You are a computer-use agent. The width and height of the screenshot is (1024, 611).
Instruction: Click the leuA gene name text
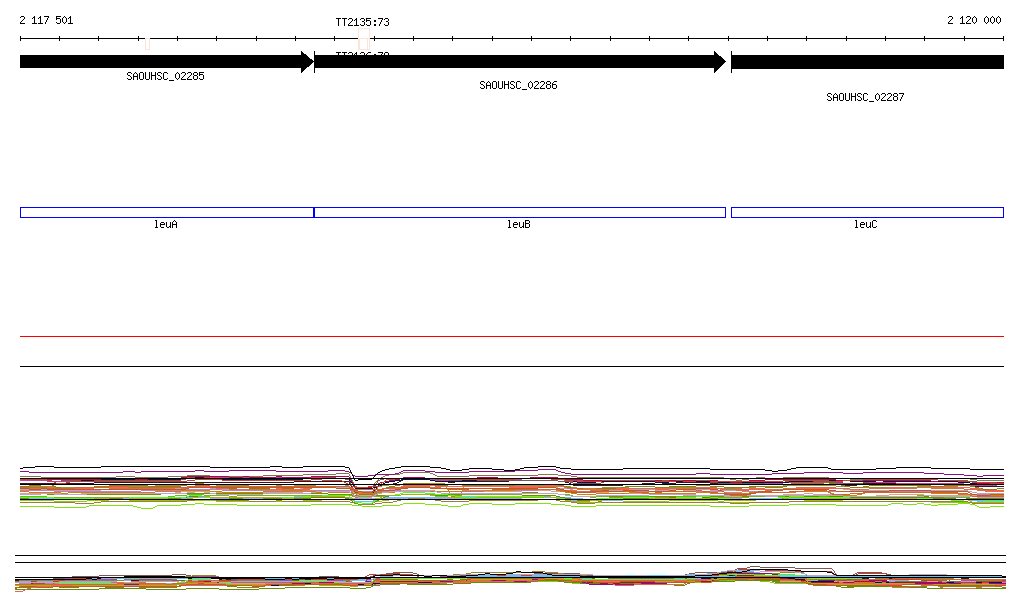pos(166,225)
